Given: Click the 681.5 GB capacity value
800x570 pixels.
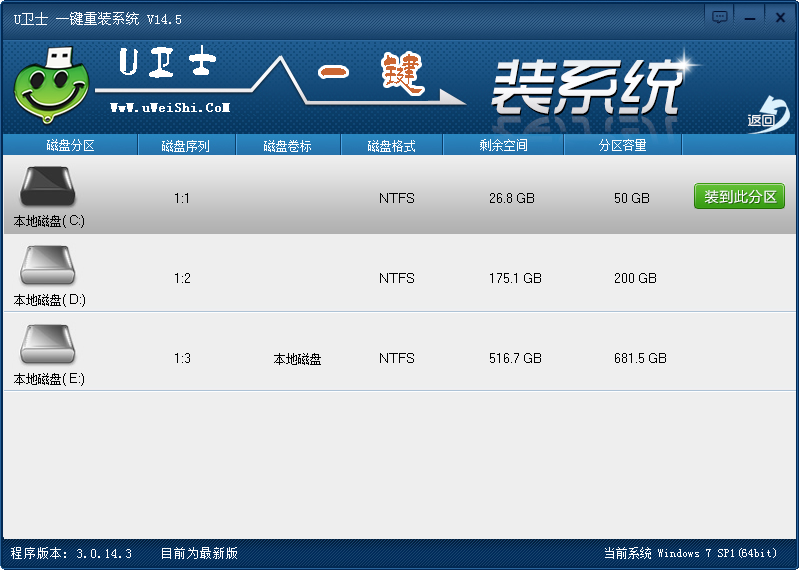Looking at the screenshot, I should click(x=640, y=358).
